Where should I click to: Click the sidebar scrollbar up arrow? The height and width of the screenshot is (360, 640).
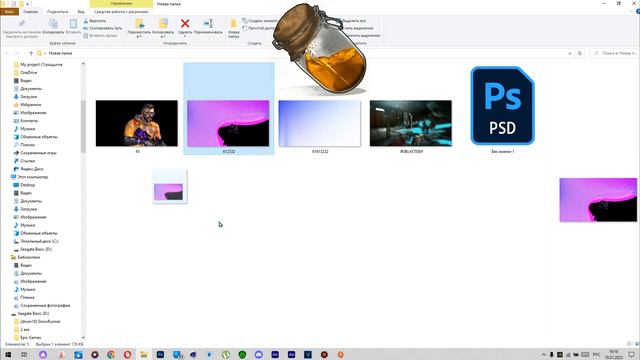tap(83, 64)
